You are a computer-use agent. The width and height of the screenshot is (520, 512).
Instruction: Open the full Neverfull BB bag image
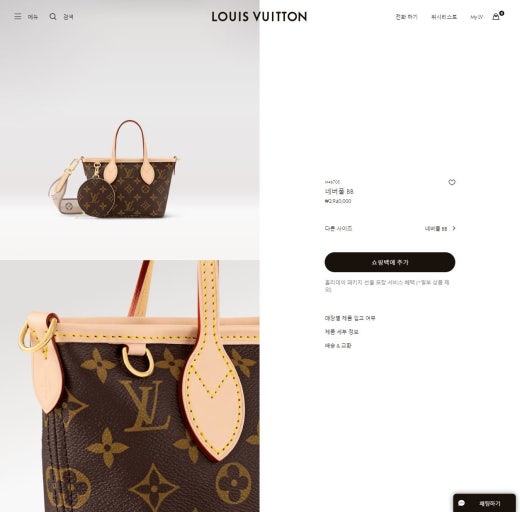coord(130,130)
